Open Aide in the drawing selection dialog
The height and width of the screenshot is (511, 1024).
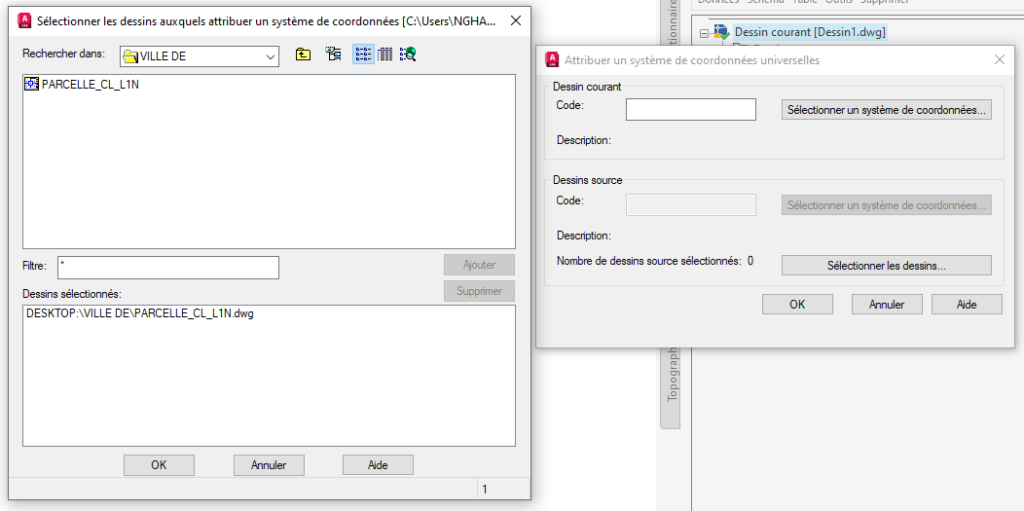(377, 465)
